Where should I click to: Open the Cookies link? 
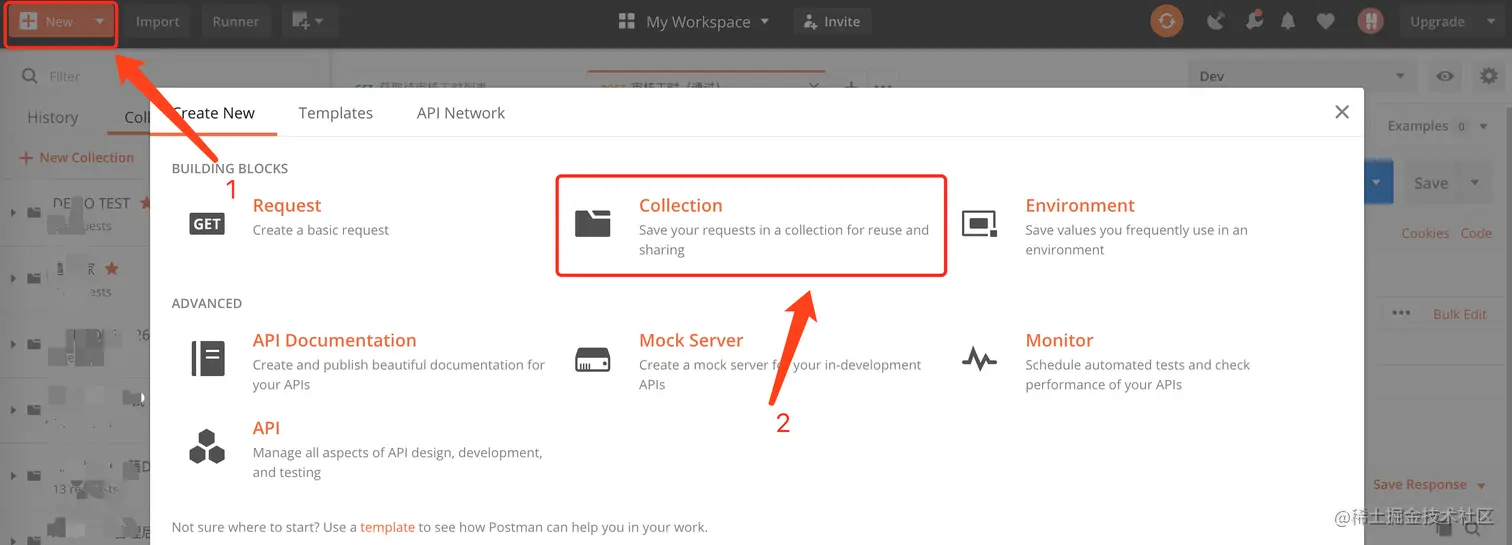pyautogui.click(x=1425, y=233)
